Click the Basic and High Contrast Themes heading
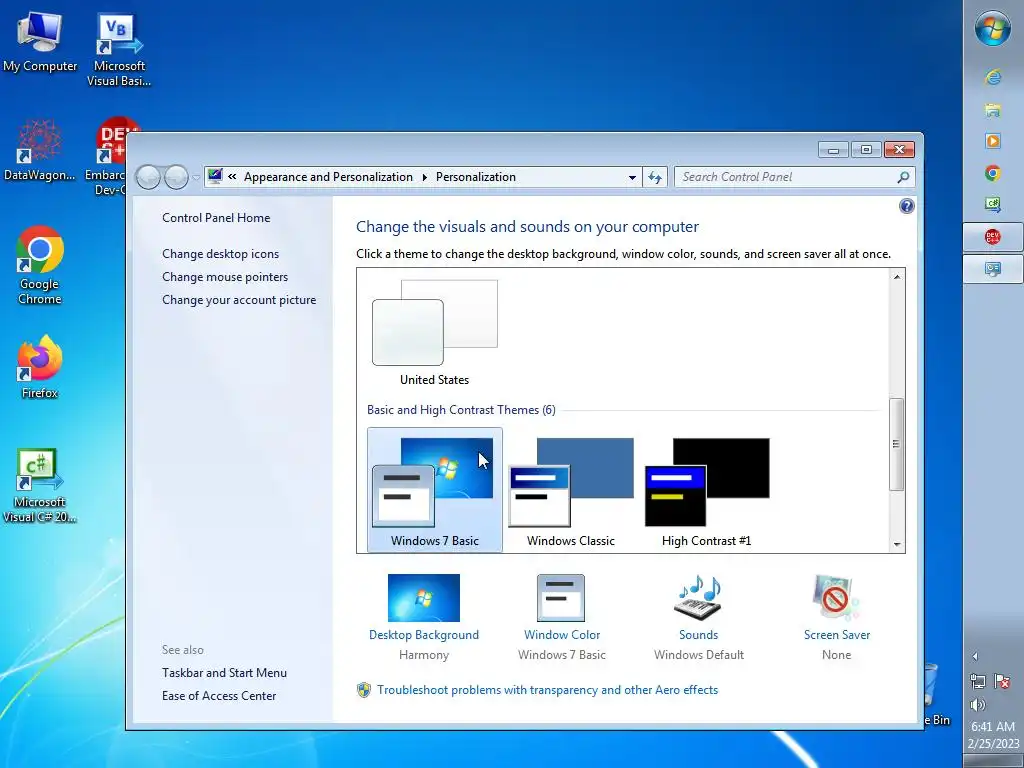Screen dimensions: 1024x768 461,410
